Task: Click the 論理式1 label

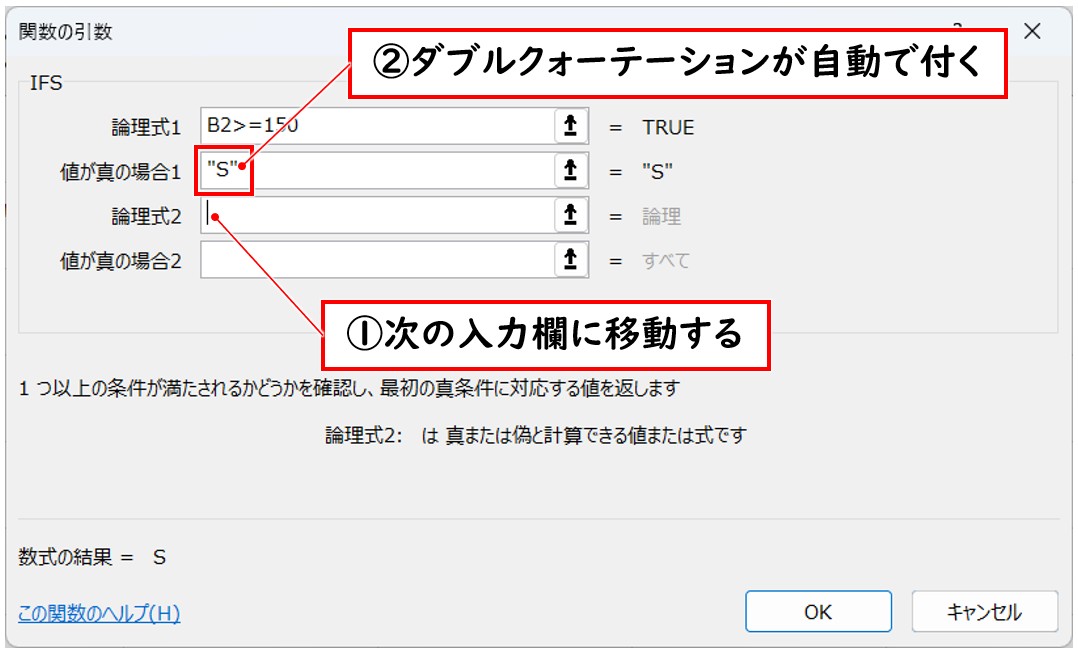Action: tap(146, 127)
